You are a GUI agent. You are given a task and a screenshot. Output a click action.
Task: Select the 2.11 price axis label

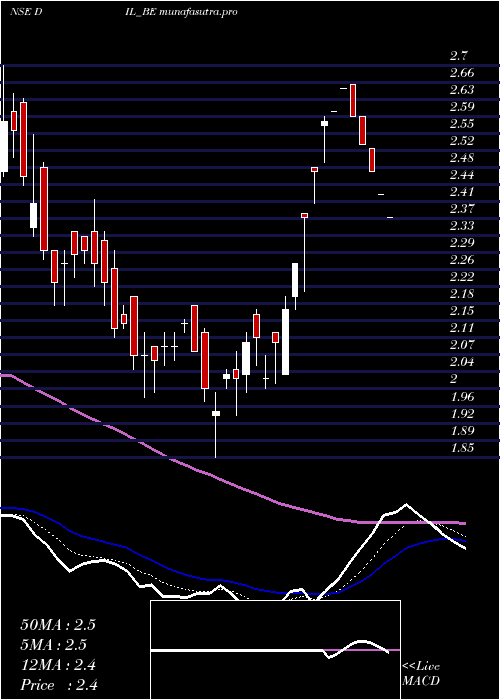point(462,328)
